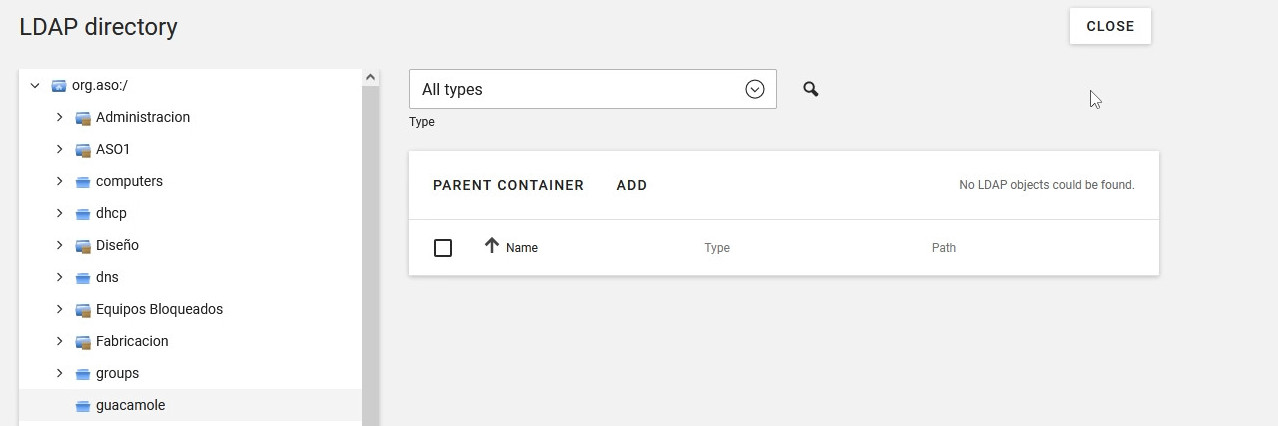1278x426 pixels.
Task: Click the computers container icon
Action: pos(83,182)
